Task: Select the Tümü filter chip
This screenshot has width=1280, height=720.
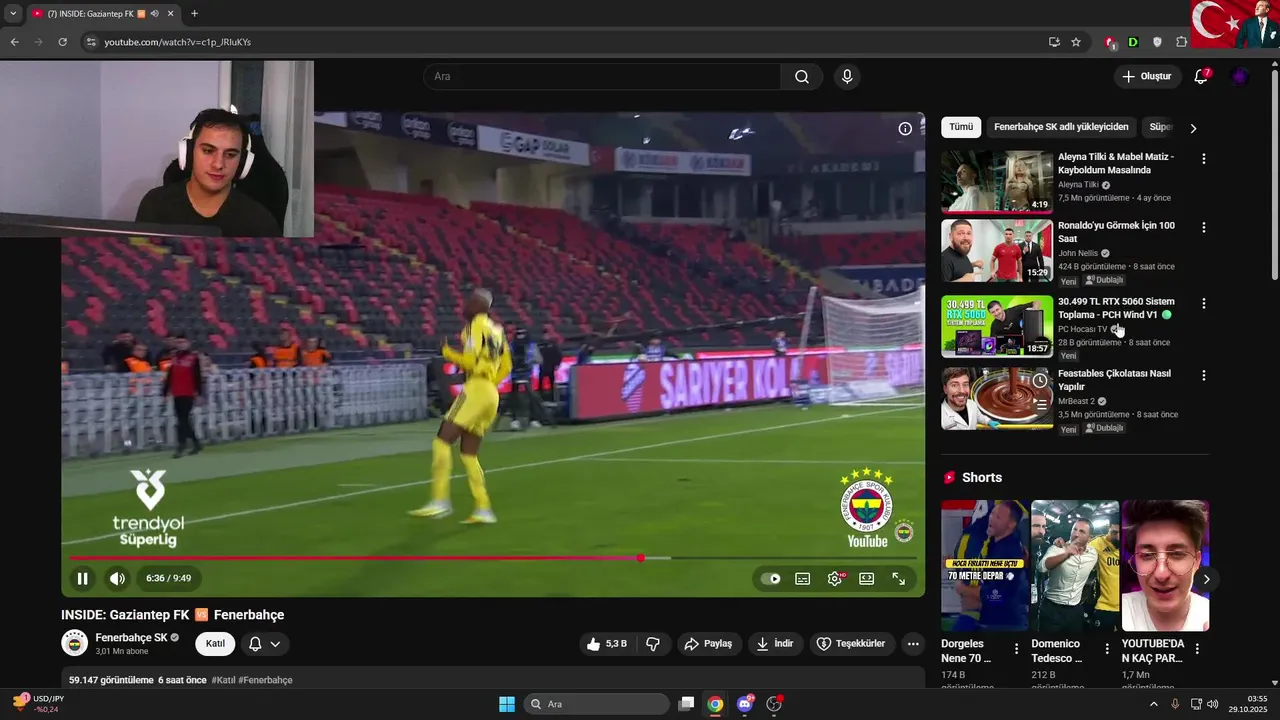Action: point(961,127)
